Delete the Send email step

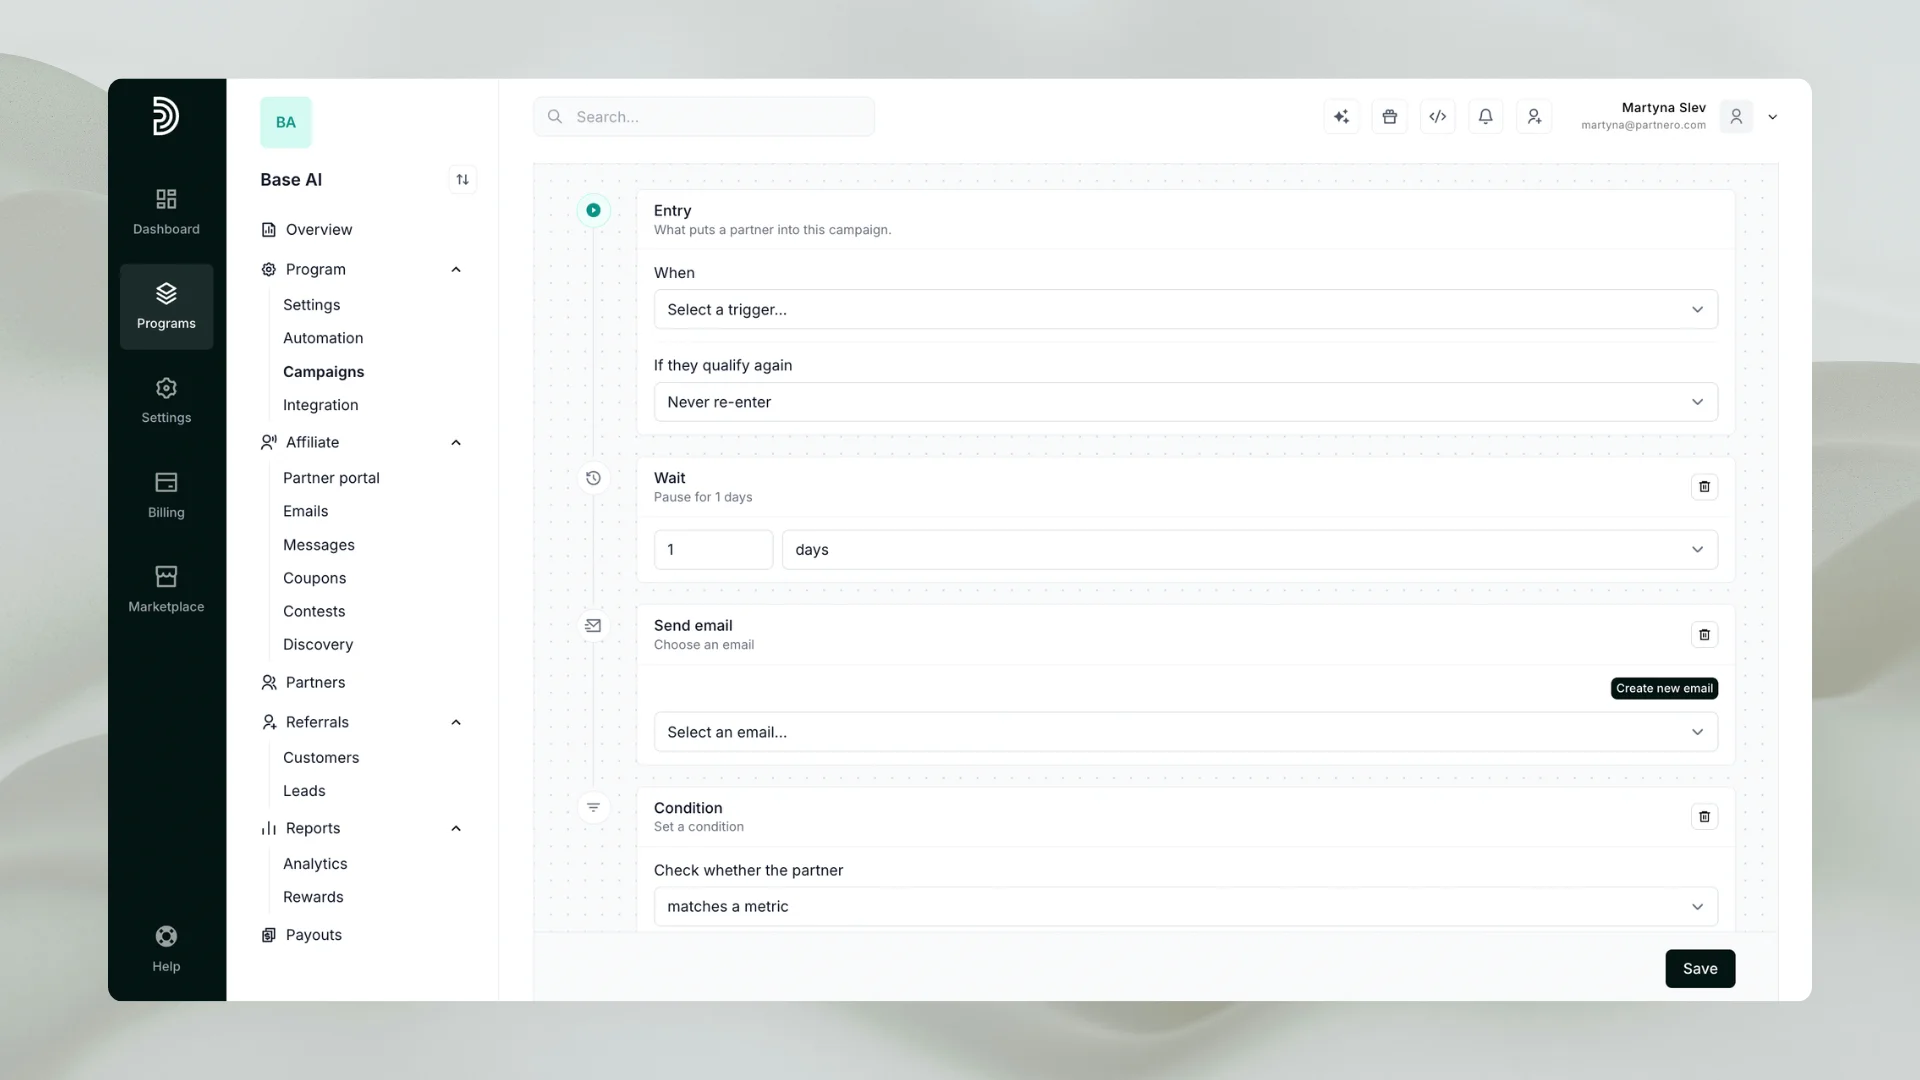point(1704,635)
